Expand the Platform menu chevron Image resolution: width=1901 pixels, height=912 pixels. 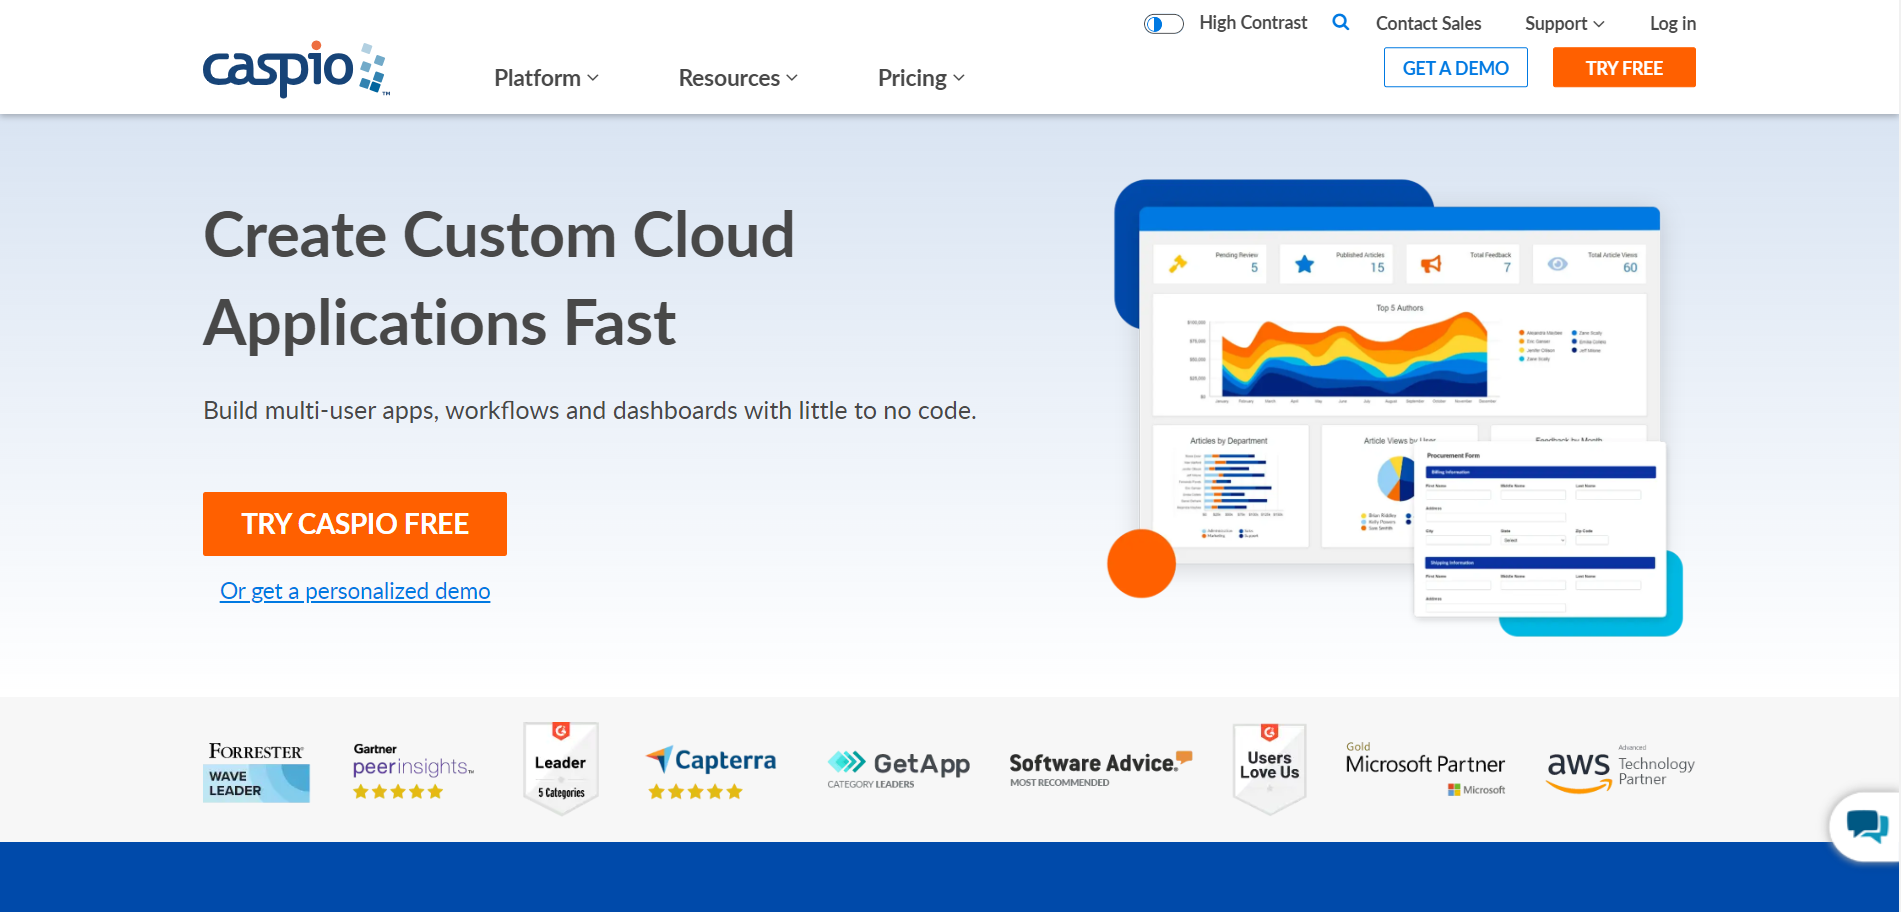pos(593,78)
